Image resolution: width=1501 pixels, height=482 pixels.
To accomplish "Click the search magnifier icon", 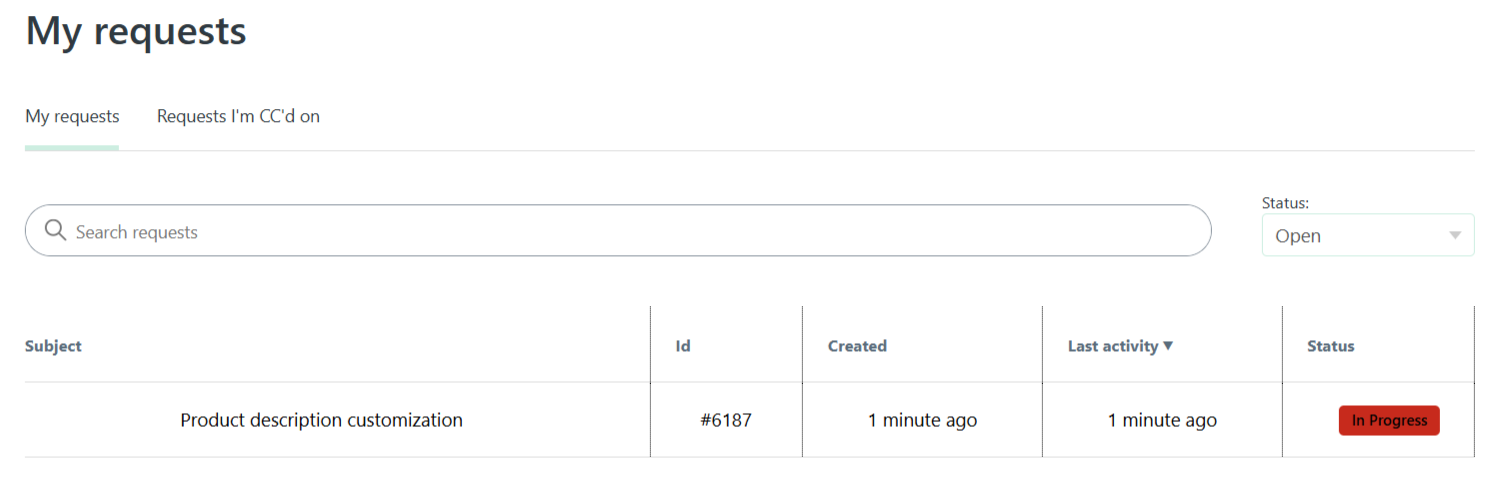I will [x=56, y=231].
